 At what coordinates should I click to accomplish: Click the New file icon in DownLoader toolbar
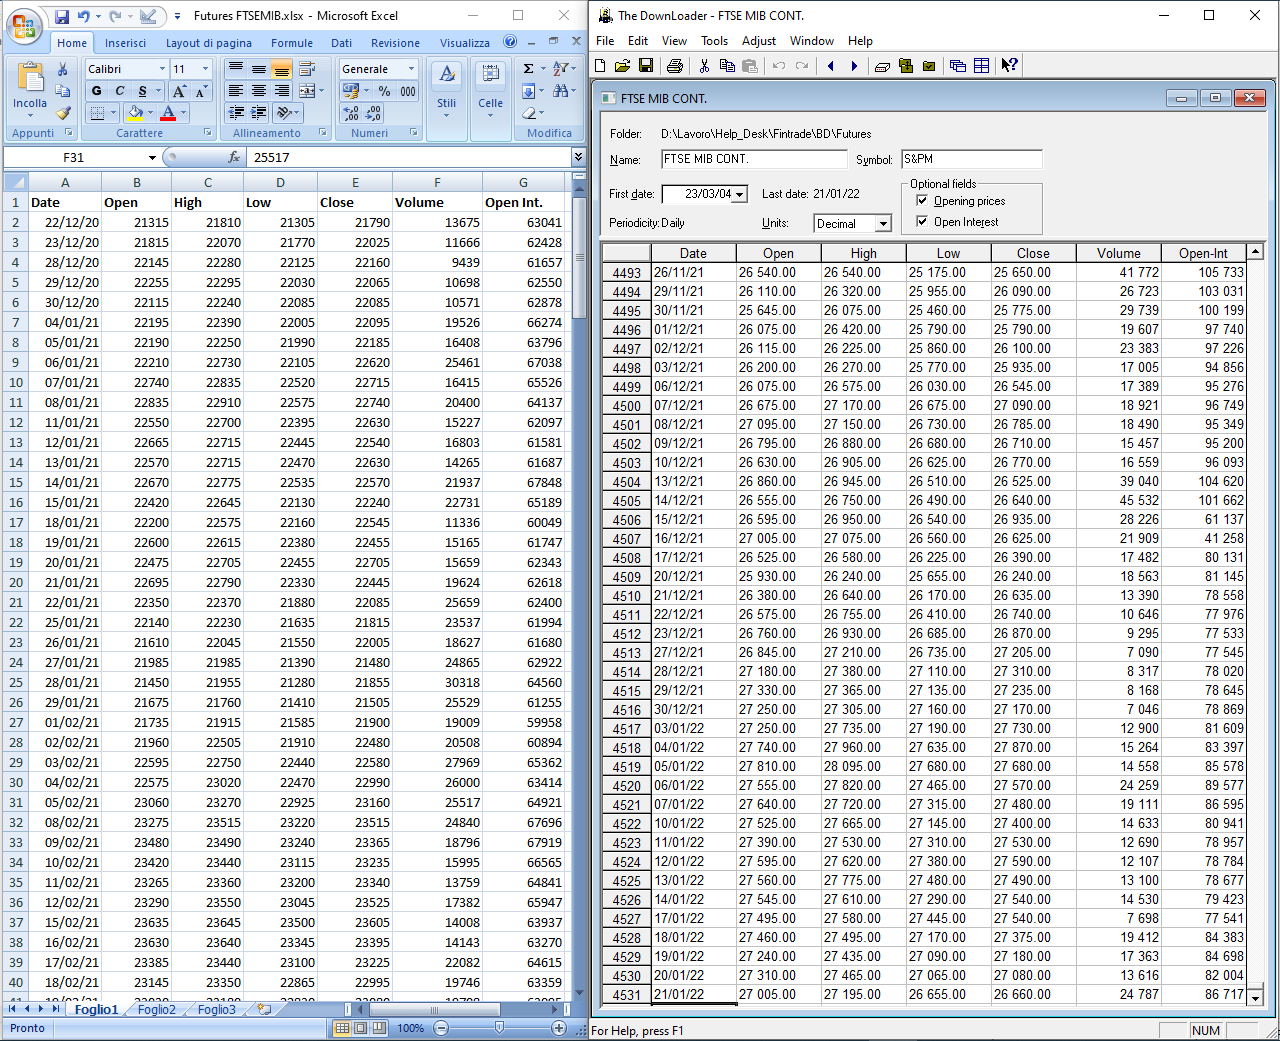tap(600, 66)
